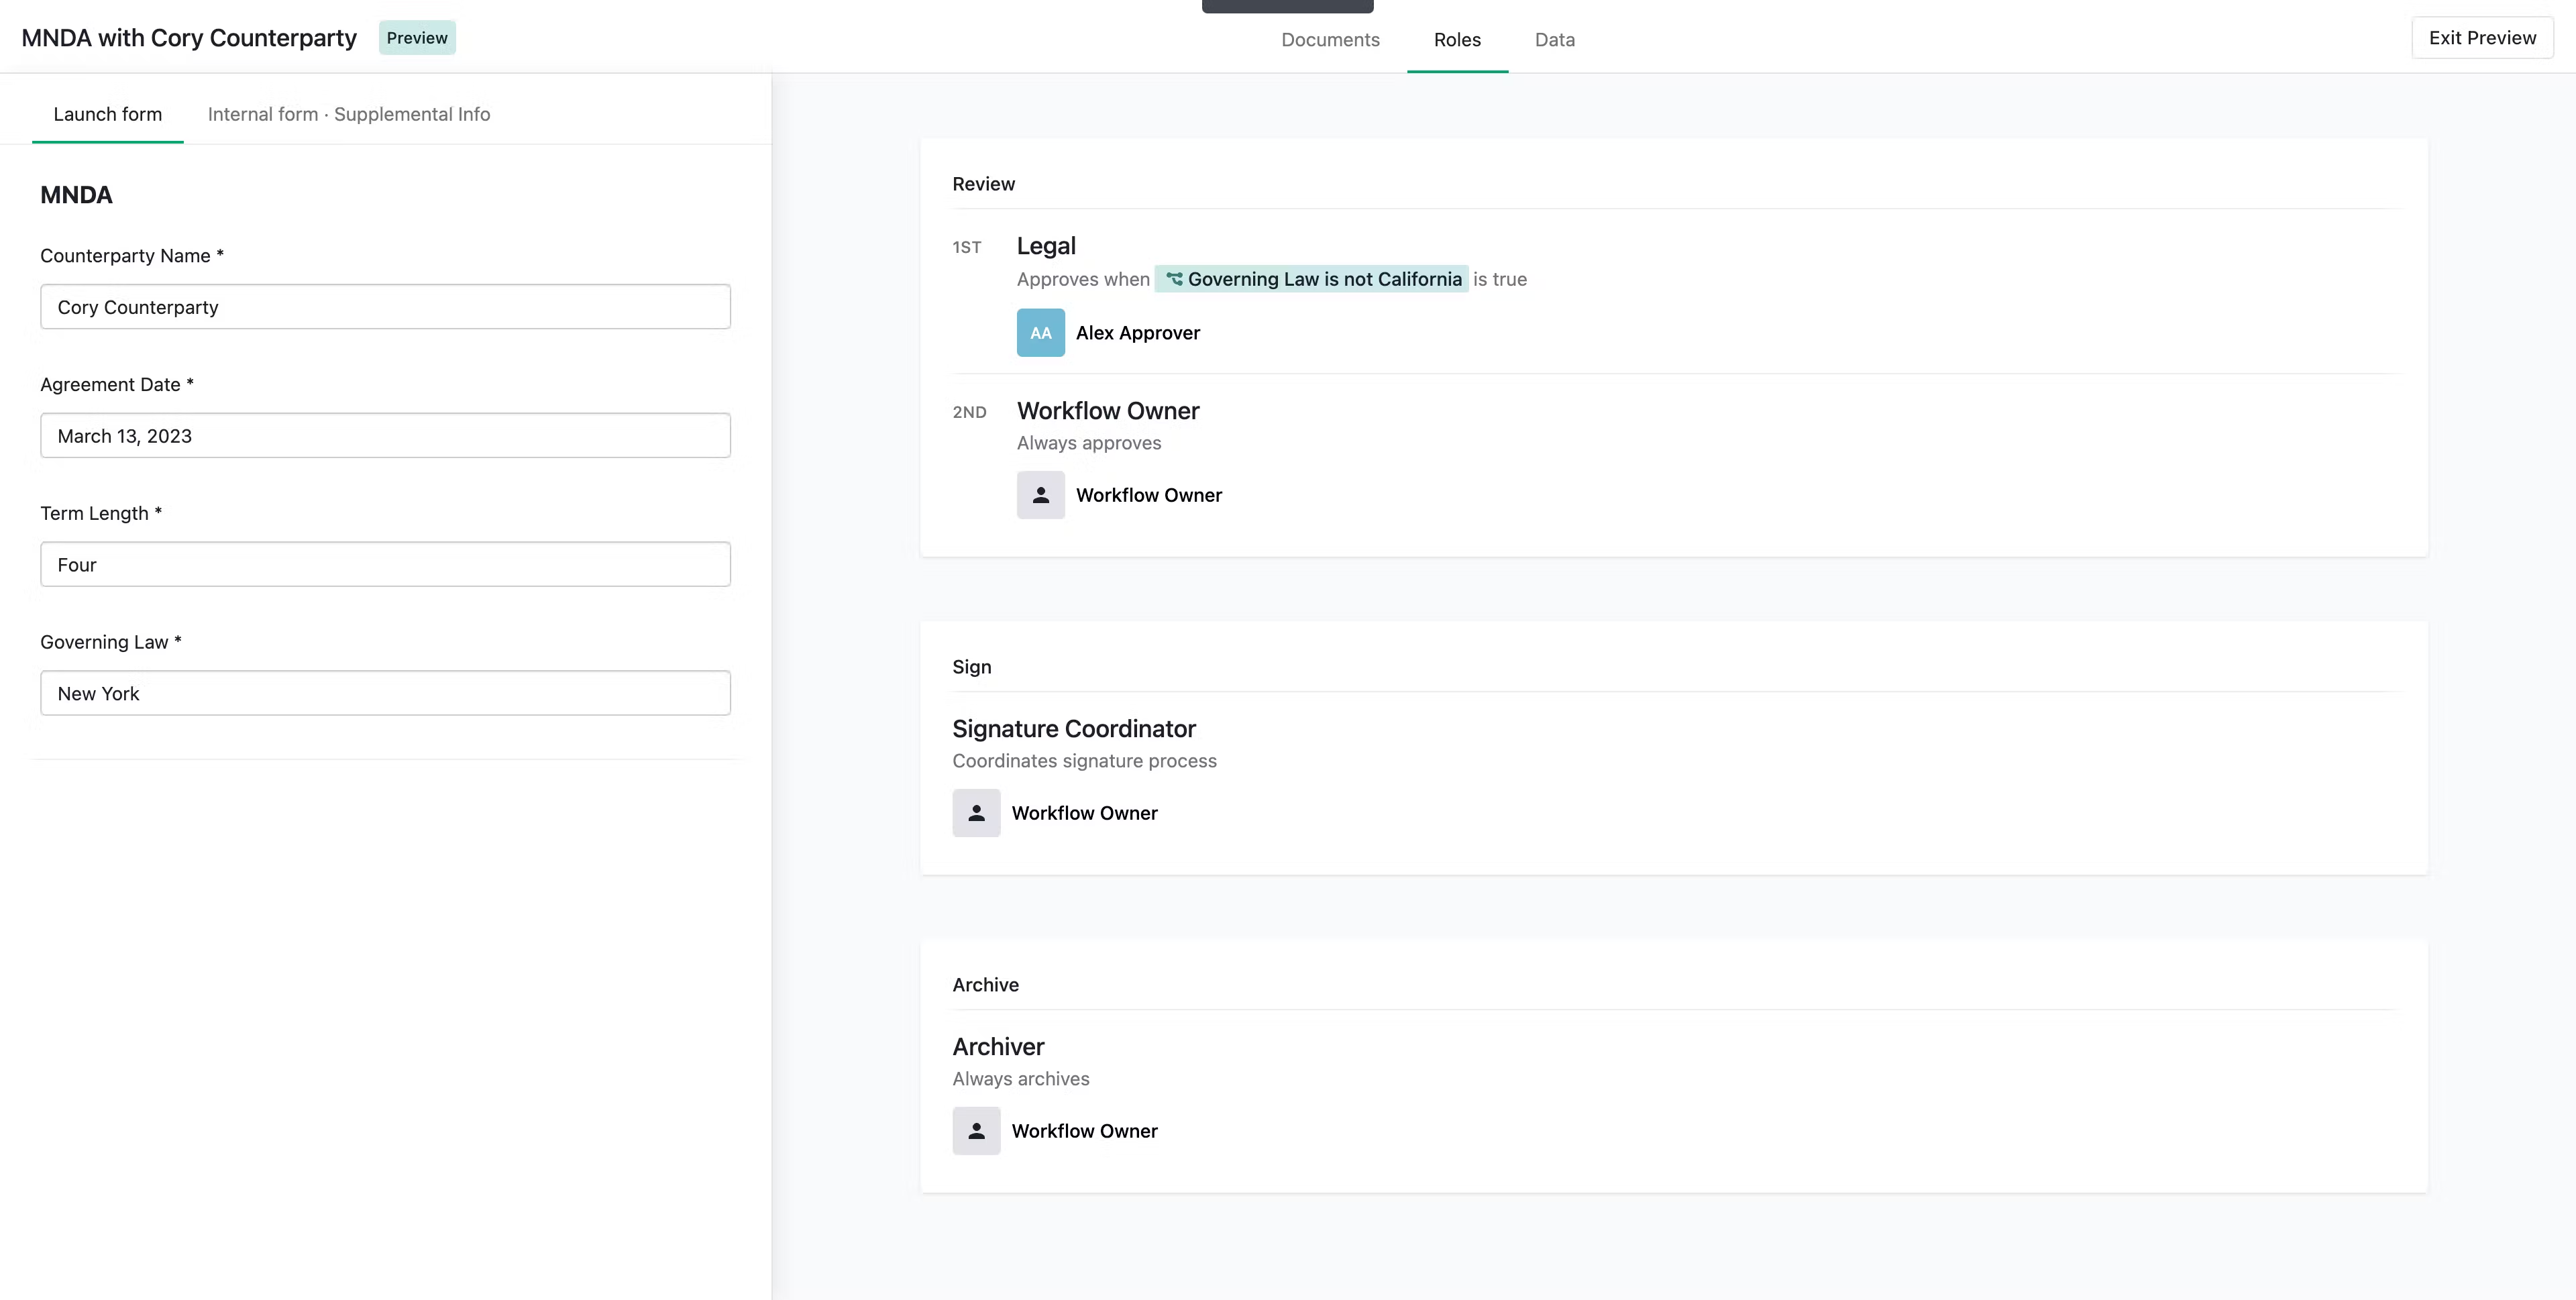Click the person icon beside 2nd reviewer Workflow Owner
This screenshot has width=2576, height=1300.
[1040, 495]
